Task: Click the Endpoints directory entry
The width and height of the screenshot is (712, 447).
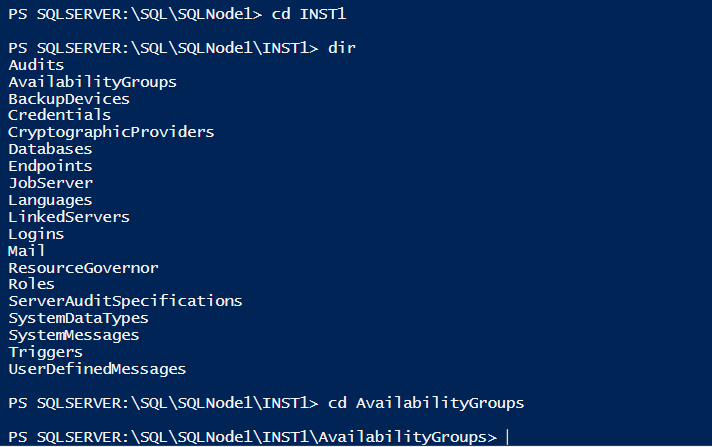Action: [50, 166]
